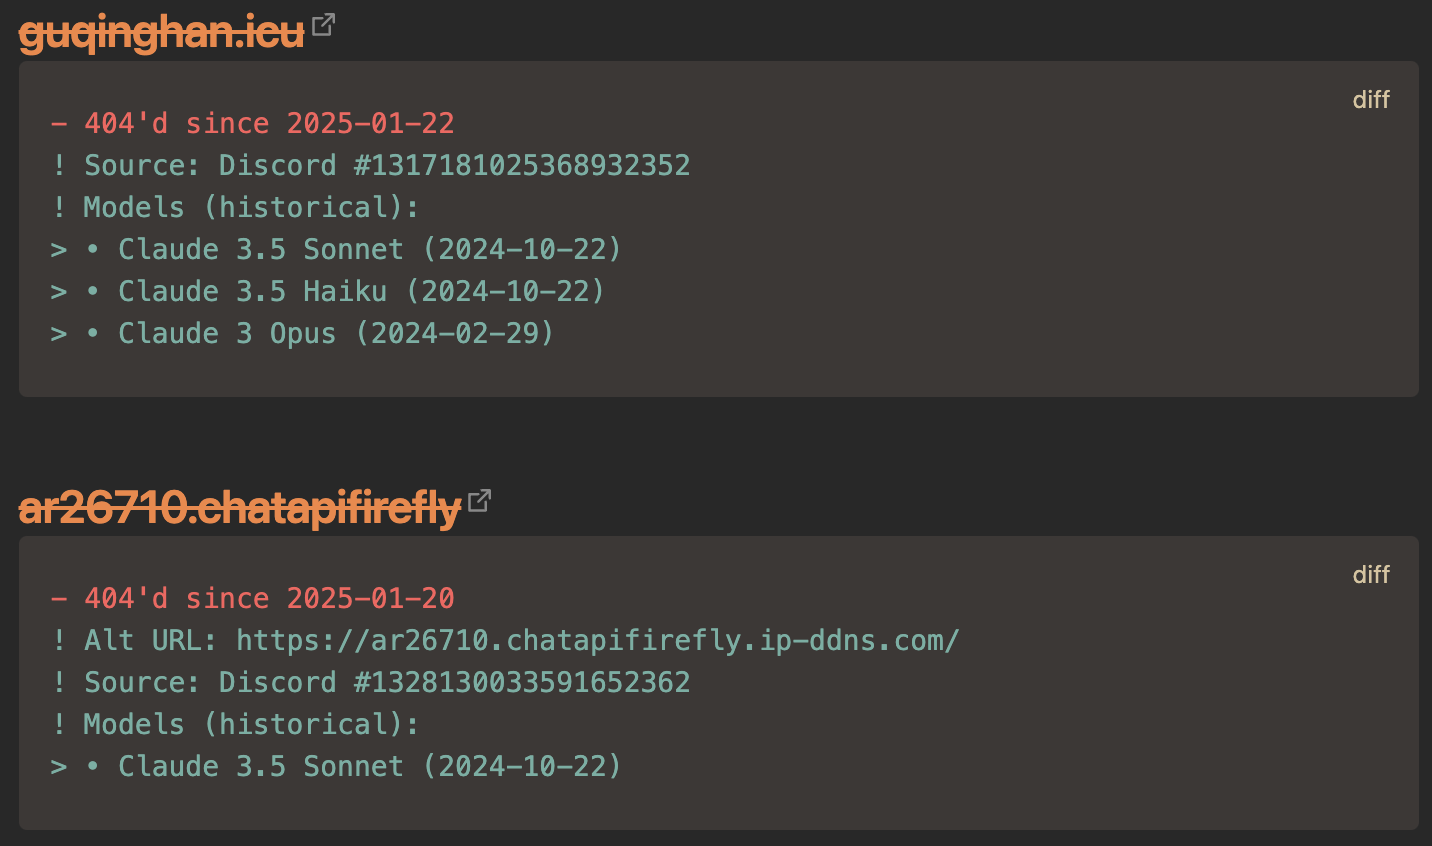The height and width of the screenshot is (846, 1432).
Task: Select the diff label in the ar26710 code block
Action: (x=1371, y=574)
